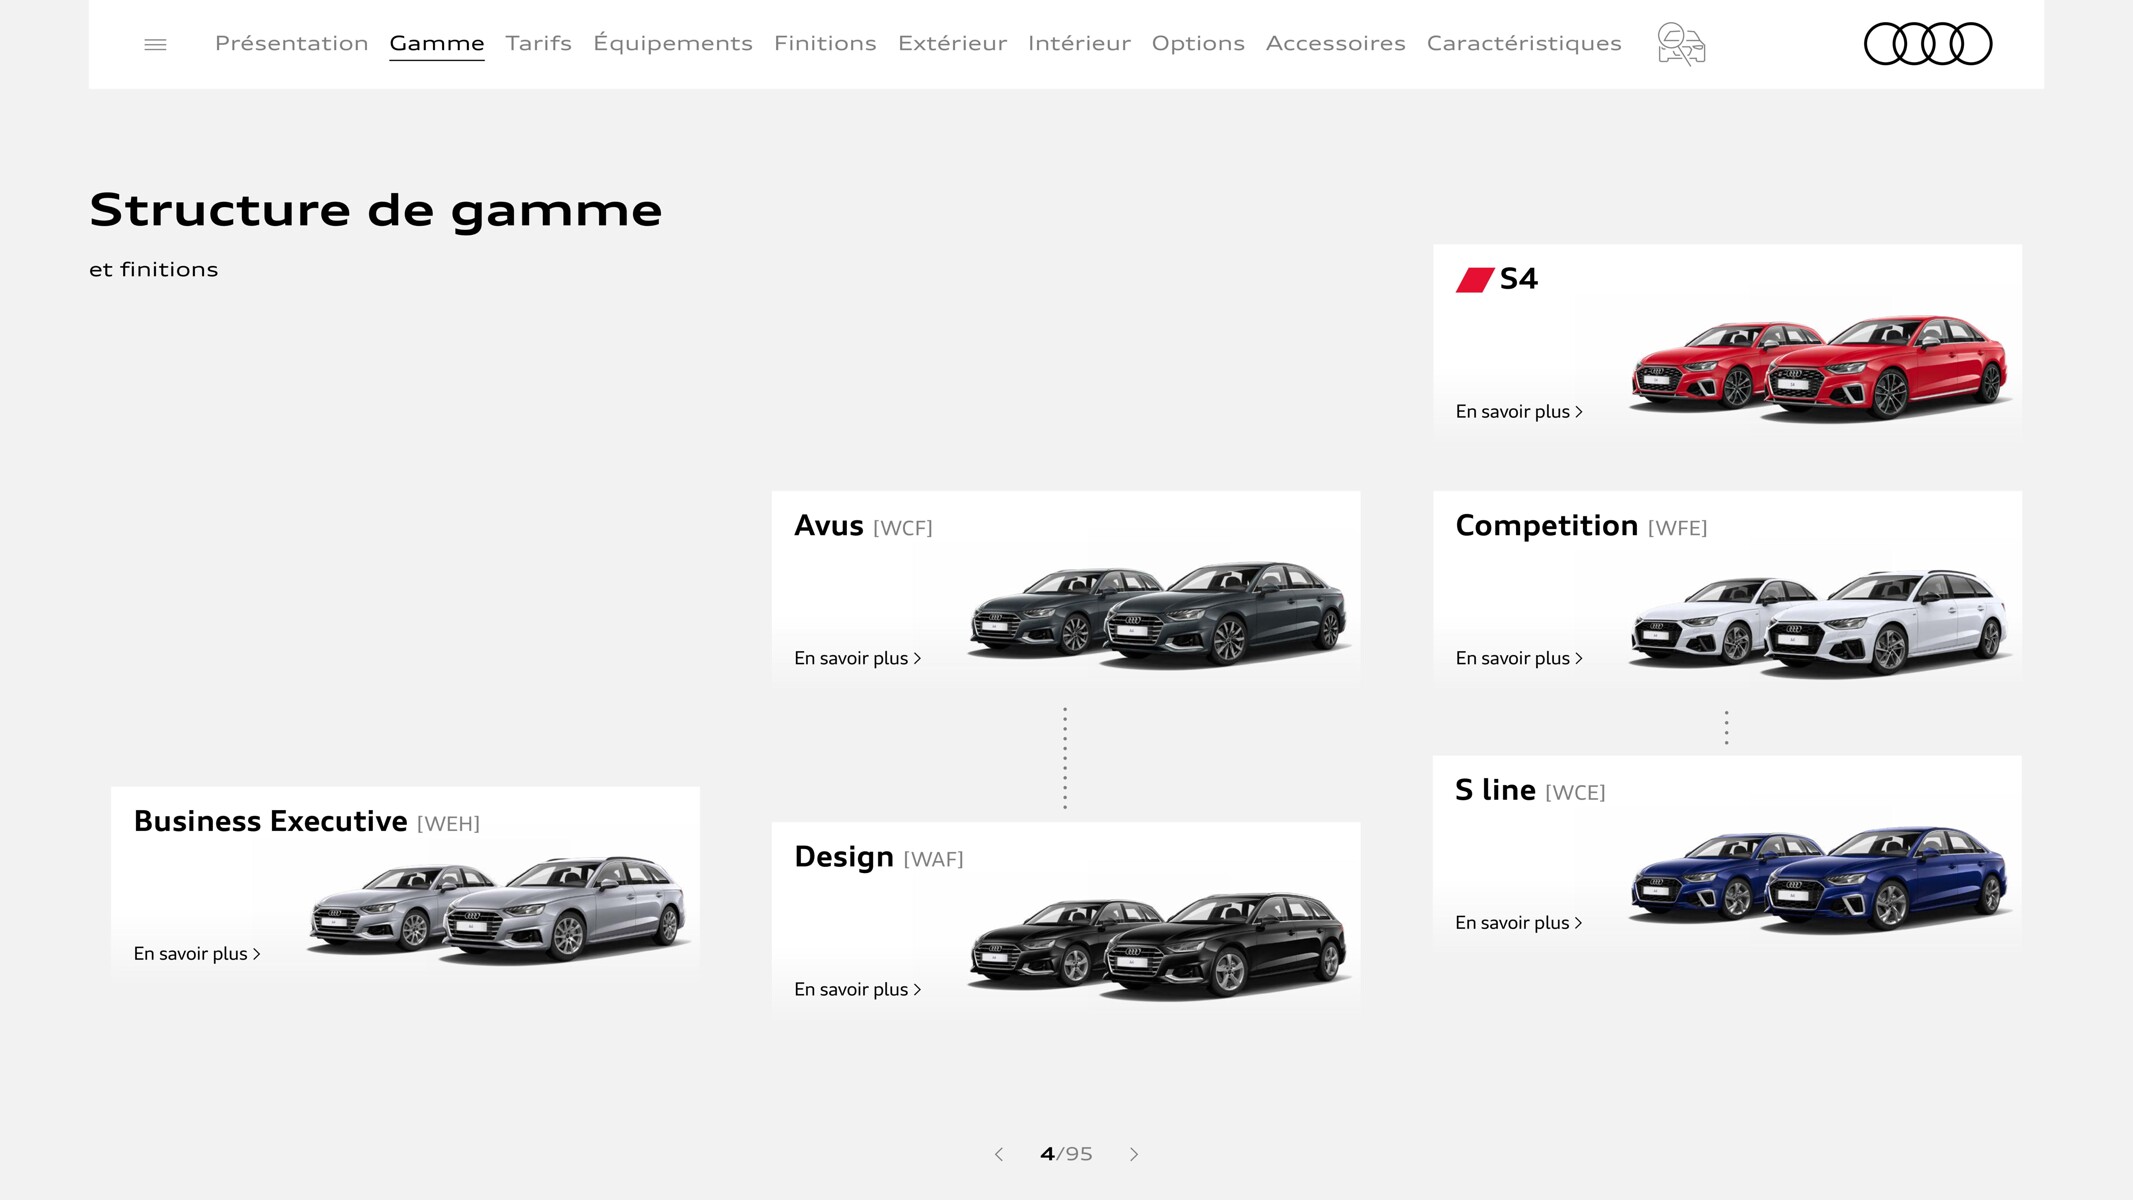Viewport: 2133px width, 1200px height.
Task: Go to Extérieur tab
Action: [952, 43]
